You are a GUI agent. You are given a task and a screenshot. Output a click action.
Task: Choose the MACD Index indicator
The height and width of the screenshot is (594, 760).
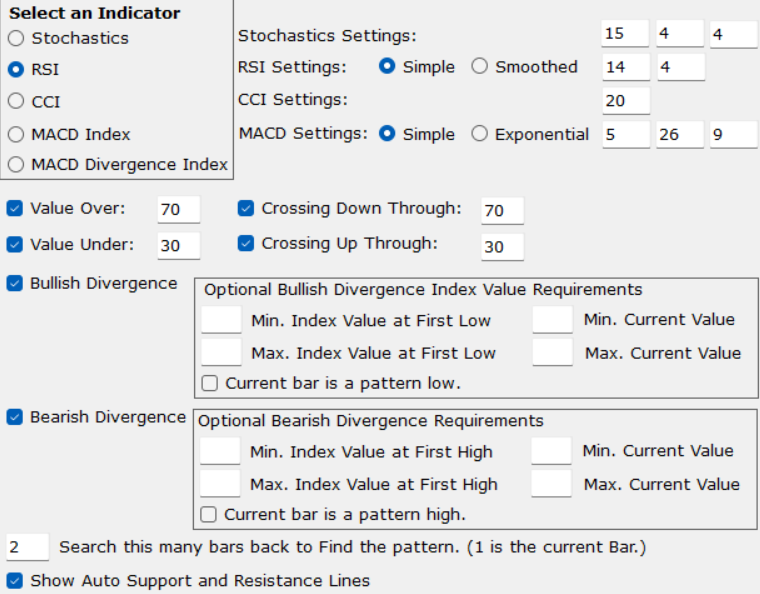click(16, 134)
